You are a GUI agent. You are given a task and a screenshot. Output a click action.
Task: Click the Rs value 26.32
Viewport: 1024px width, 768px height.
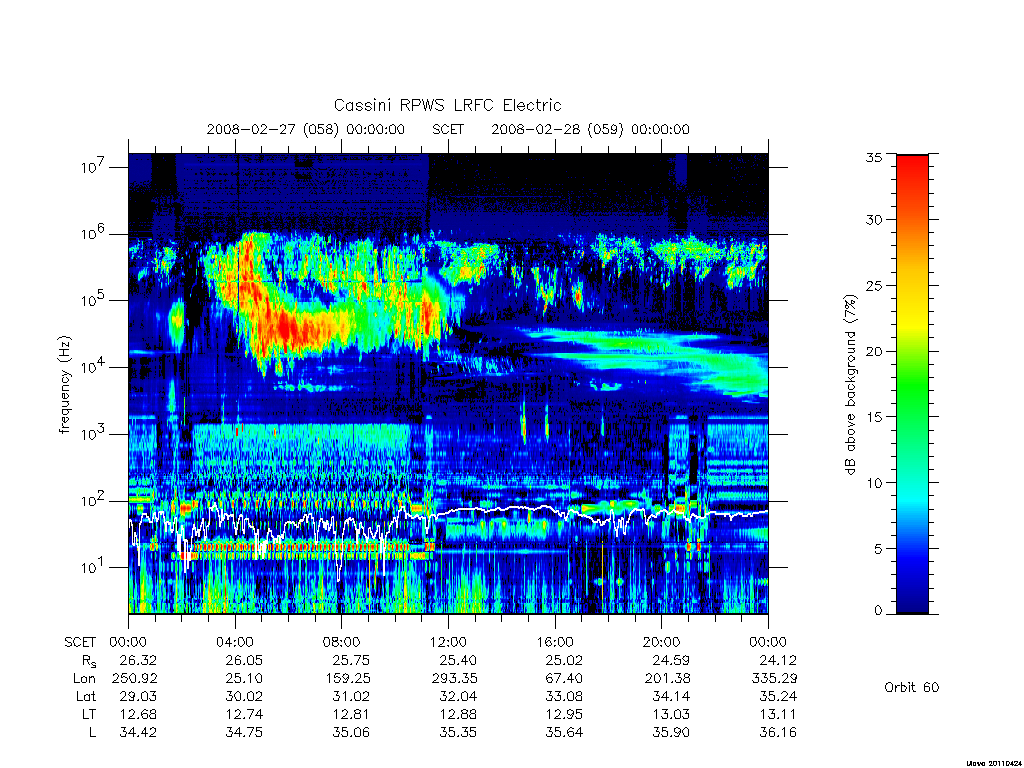[138, 660]
